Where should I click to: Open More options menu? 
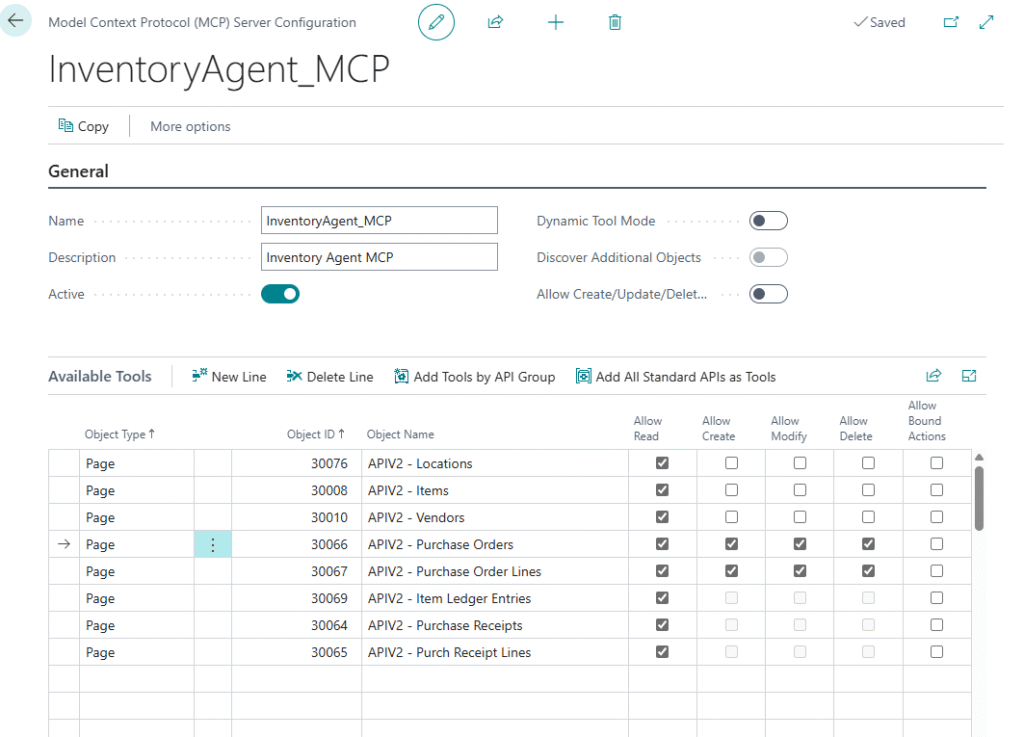point(190,127)
